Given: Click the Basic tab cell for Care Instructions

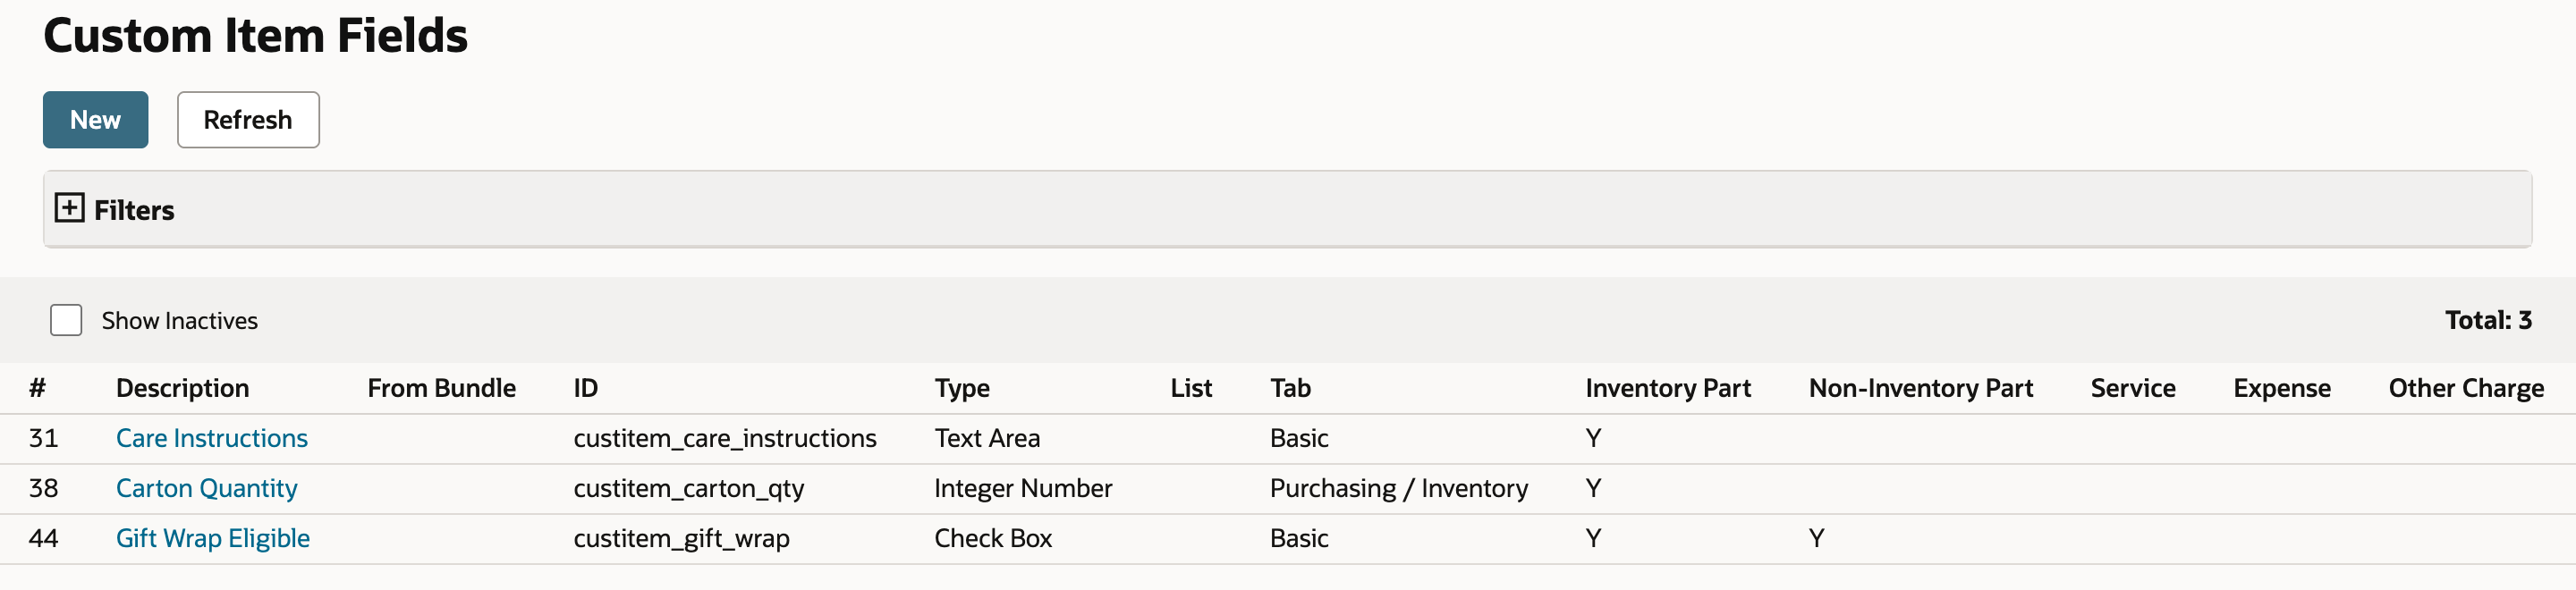Looking at the screenshot, I should tap(1299, 438).
